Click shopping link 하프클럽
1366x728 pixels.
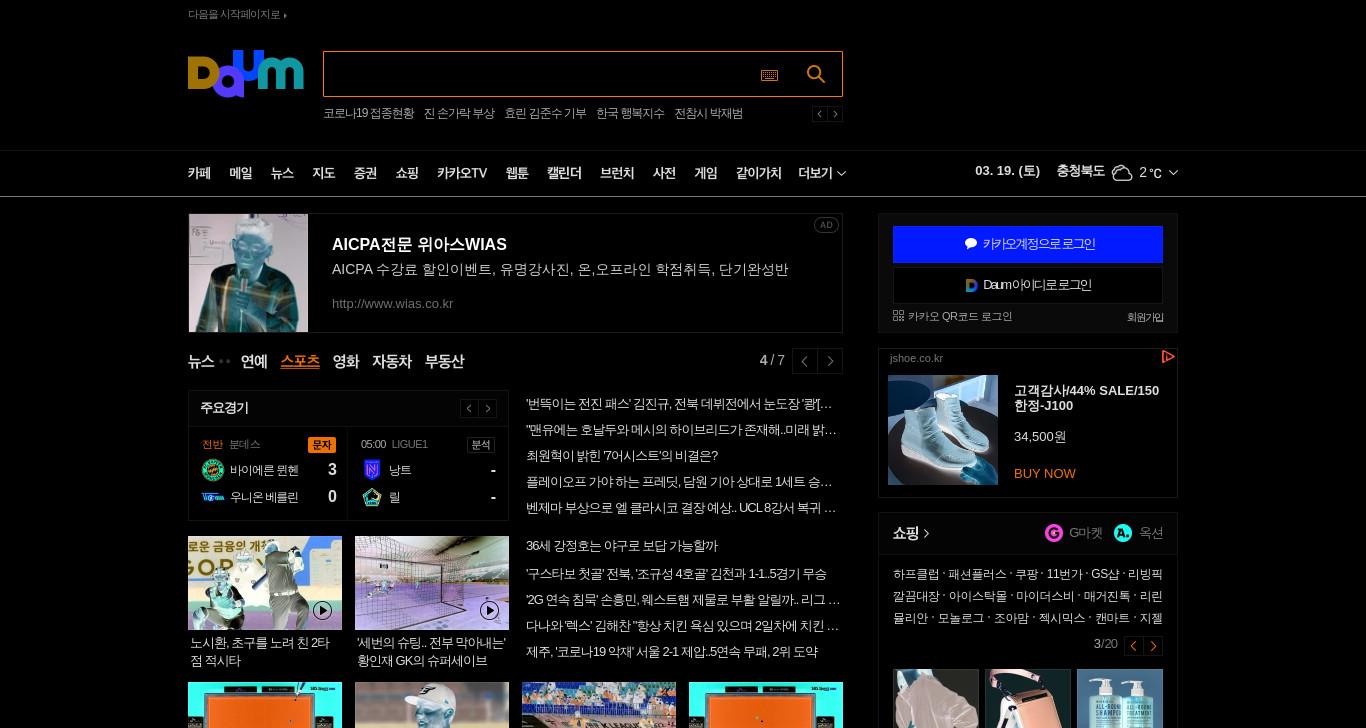(x=916, y=574)
